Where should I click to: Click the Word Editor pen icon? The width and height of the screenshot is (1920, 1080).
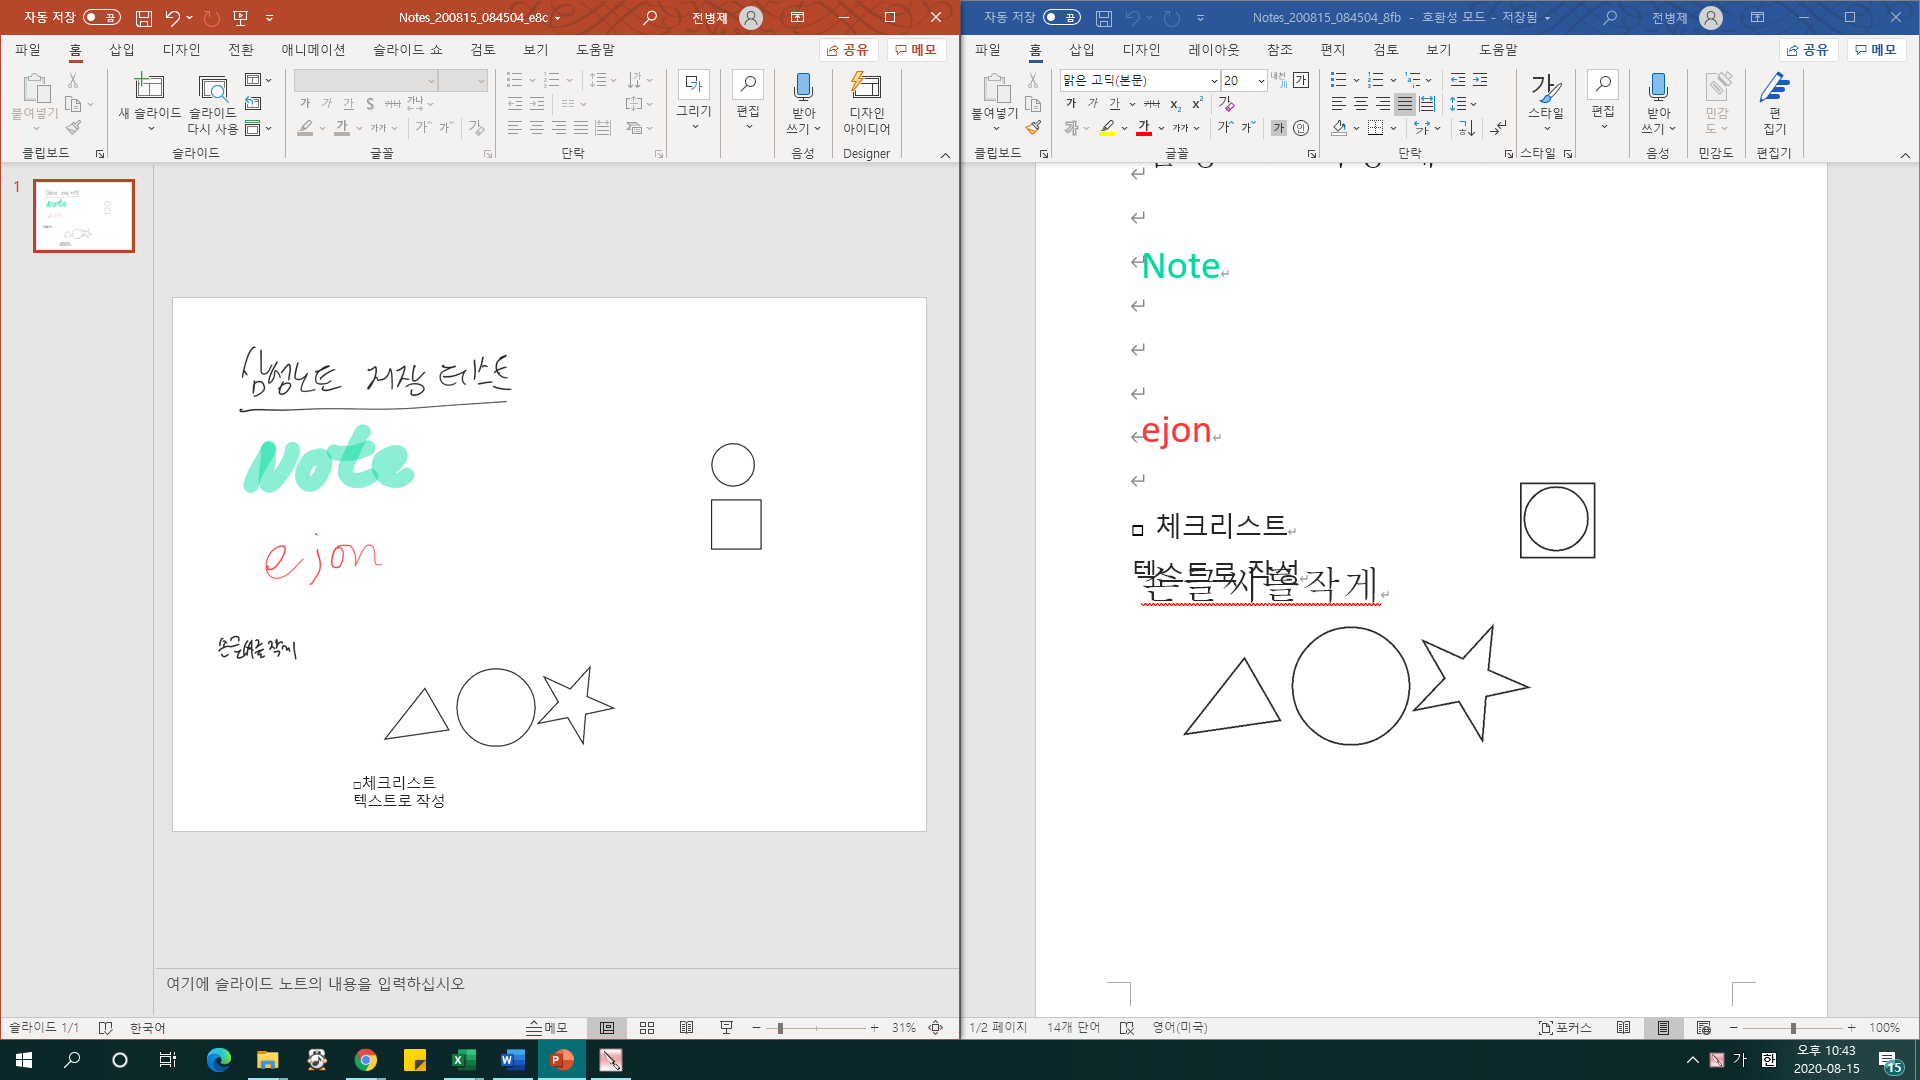1774,88
